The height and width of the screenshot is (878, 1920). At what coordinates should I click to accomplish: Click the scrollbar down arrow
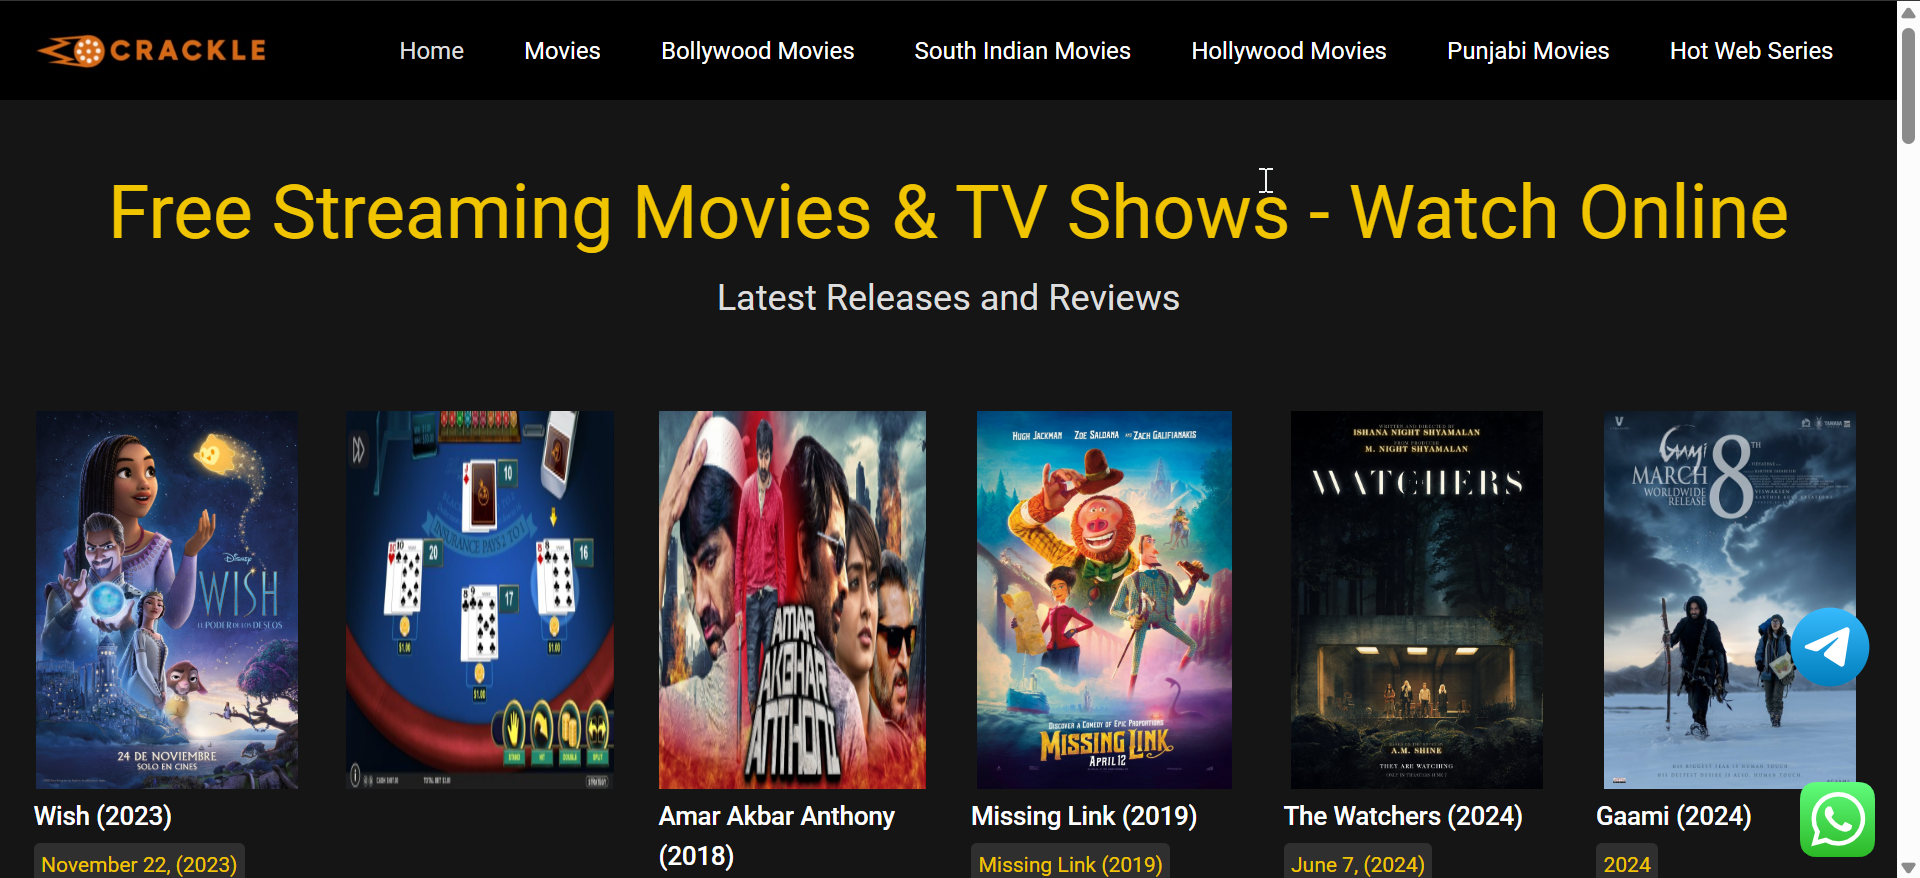coord(1908,867)
